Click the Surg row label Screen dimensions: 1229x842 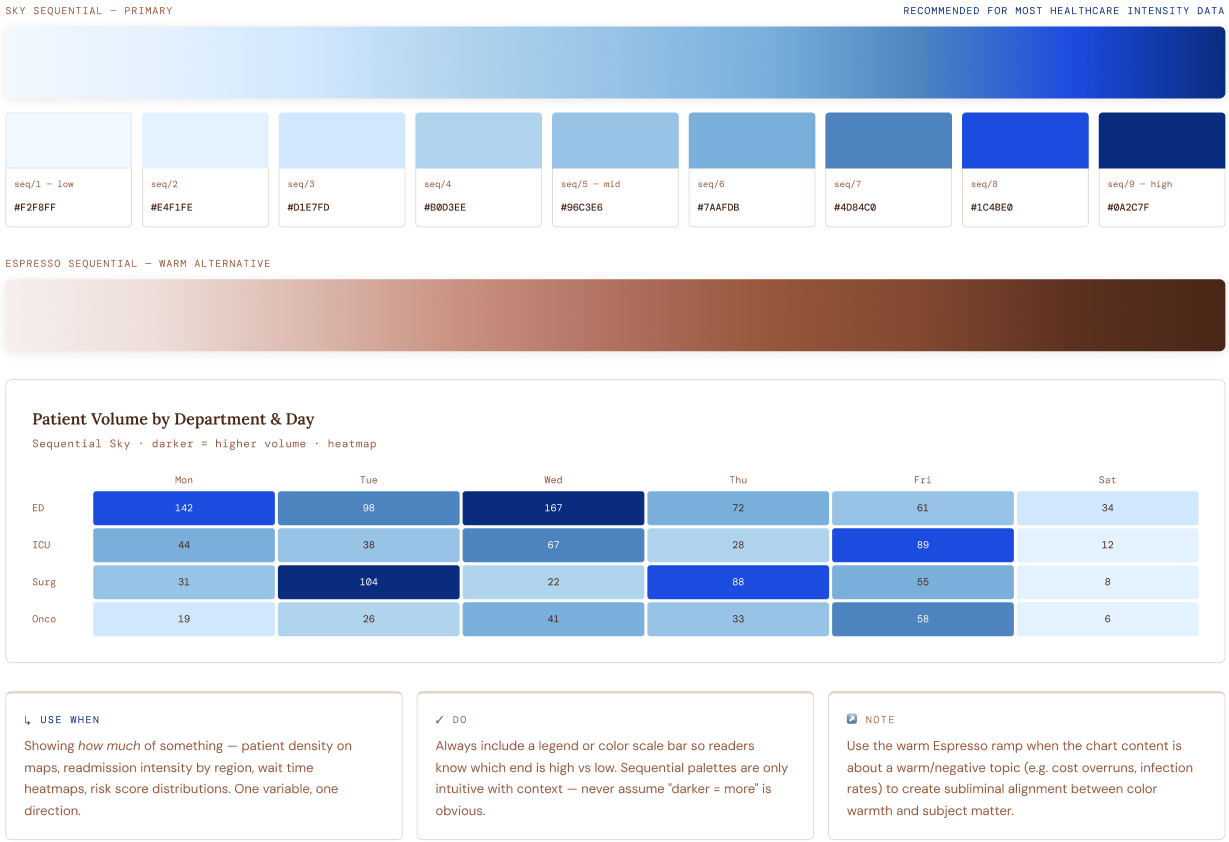click(44, 582)
